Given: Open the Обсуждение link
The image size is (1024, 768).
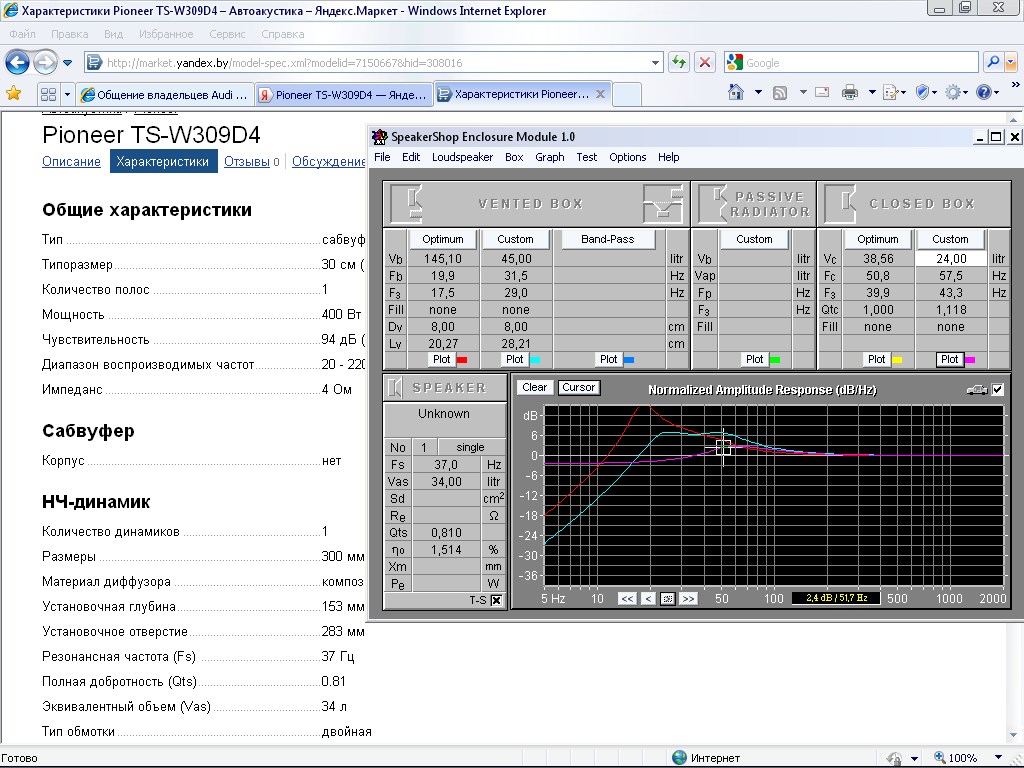Looking at the screenshot, I should tap(328, 161).
